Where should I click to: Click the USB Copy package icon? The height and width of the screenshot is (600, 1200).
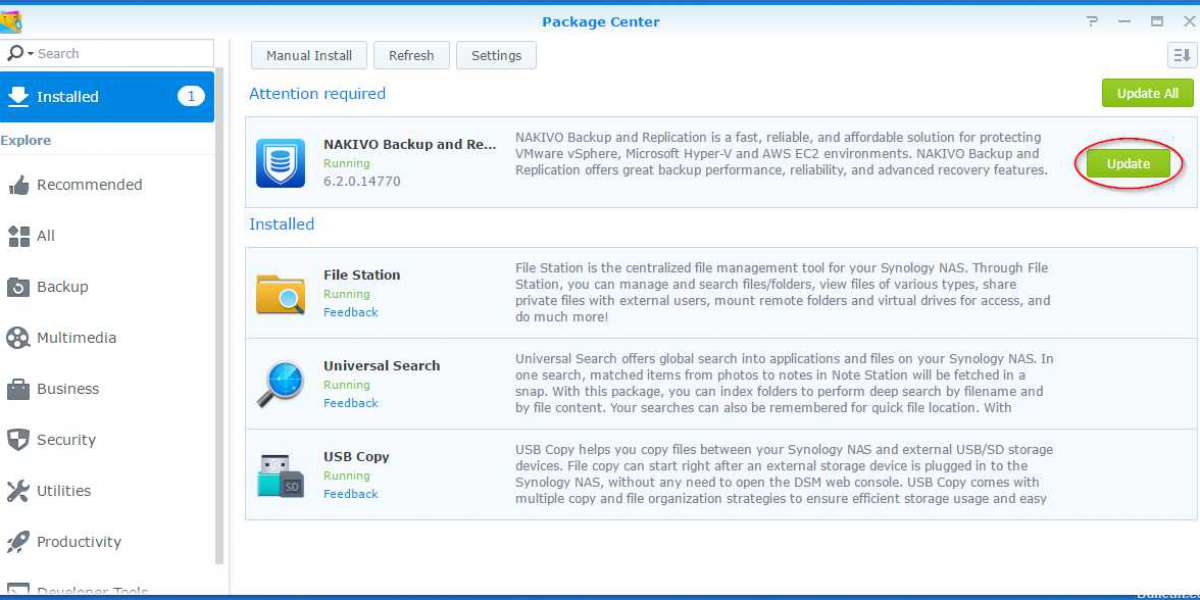[x=280, y=475]
